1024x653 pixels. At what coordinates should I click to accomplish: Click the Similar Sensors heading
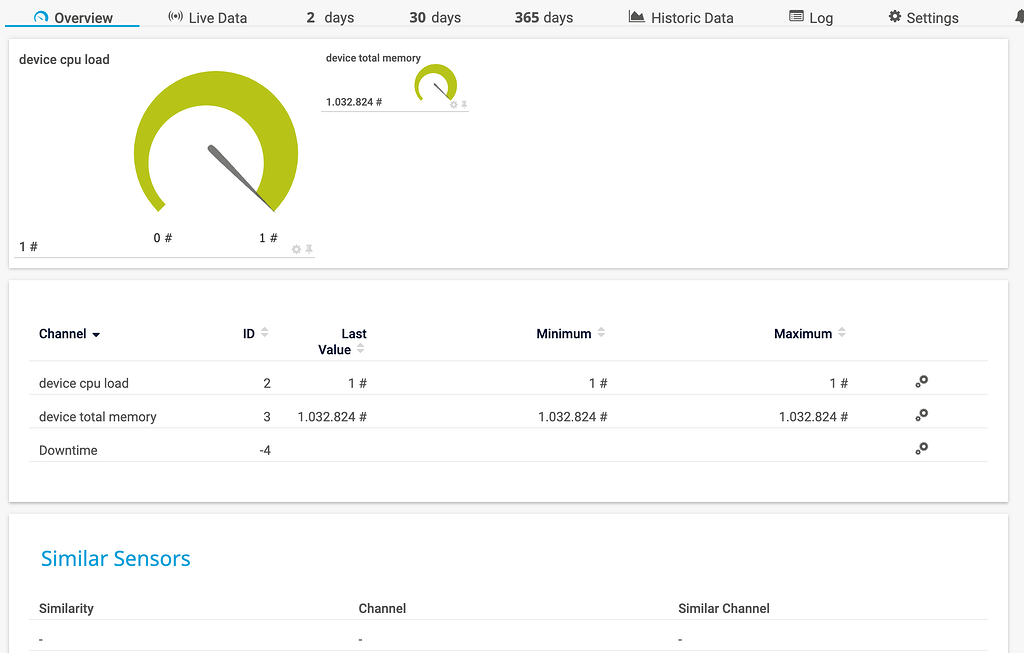coord(115,558)
